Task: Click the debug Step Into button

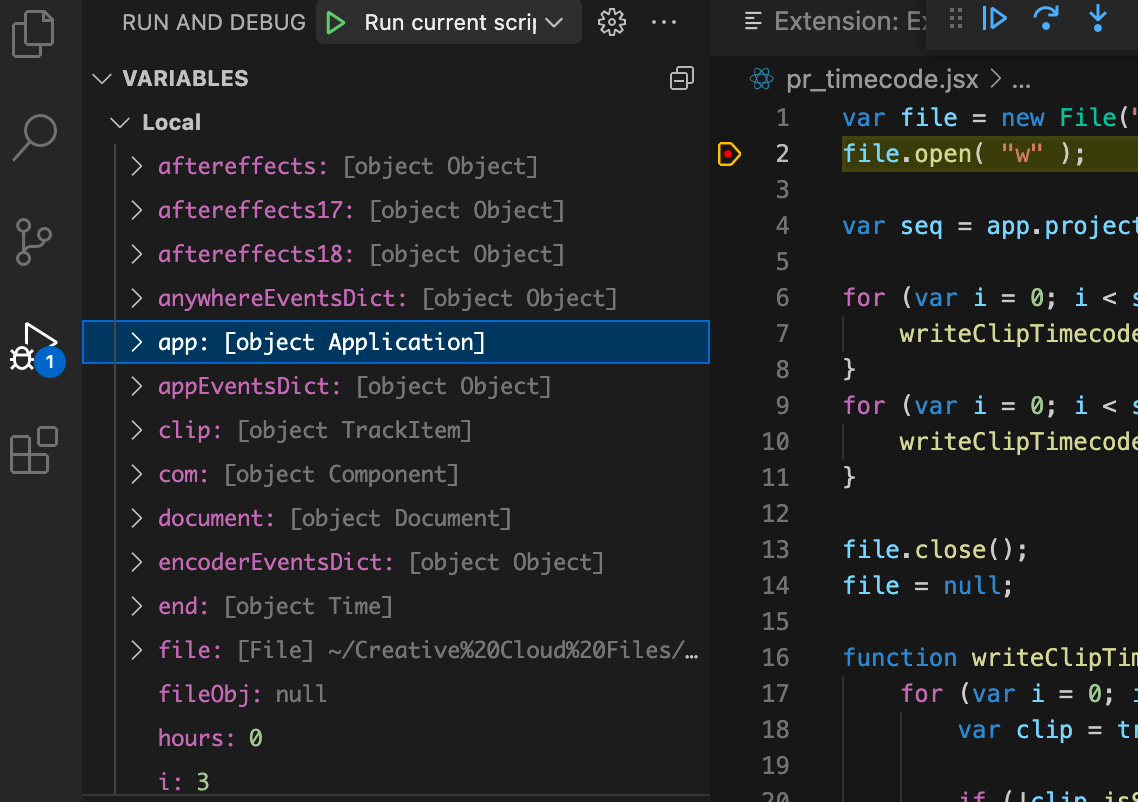Action: (x=1098, y=18)
